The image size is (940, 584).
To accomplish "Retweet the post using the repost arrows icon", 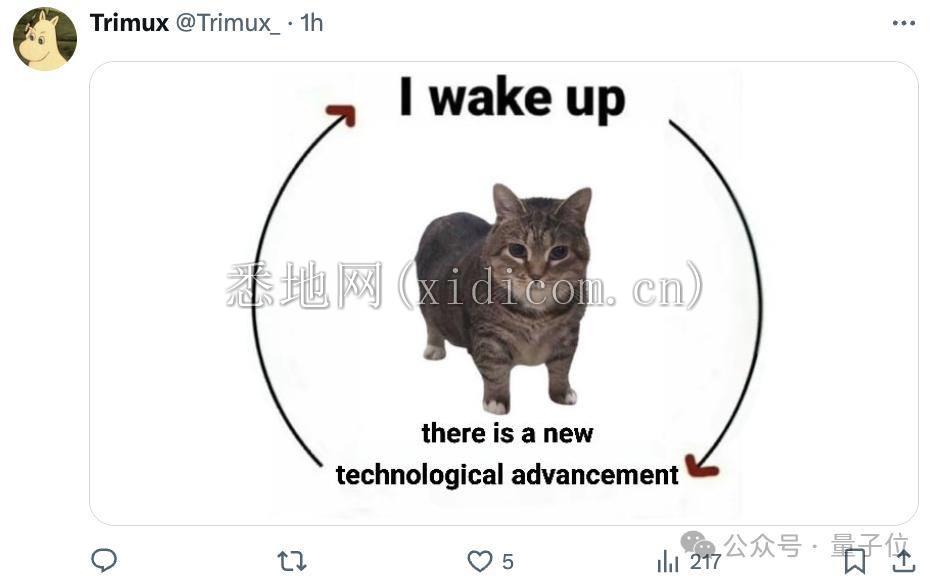I will point(292,562).
